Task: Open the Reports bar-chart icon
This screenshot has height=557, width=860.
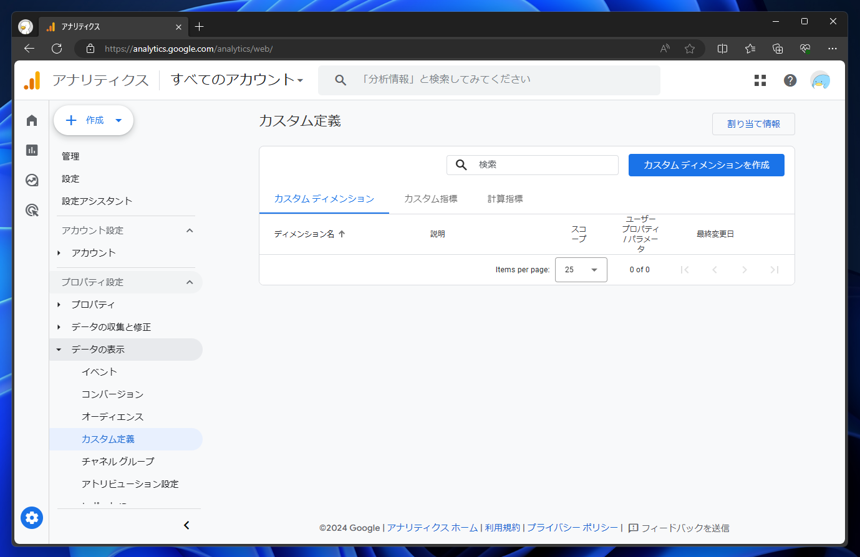Action: (32, 150)
